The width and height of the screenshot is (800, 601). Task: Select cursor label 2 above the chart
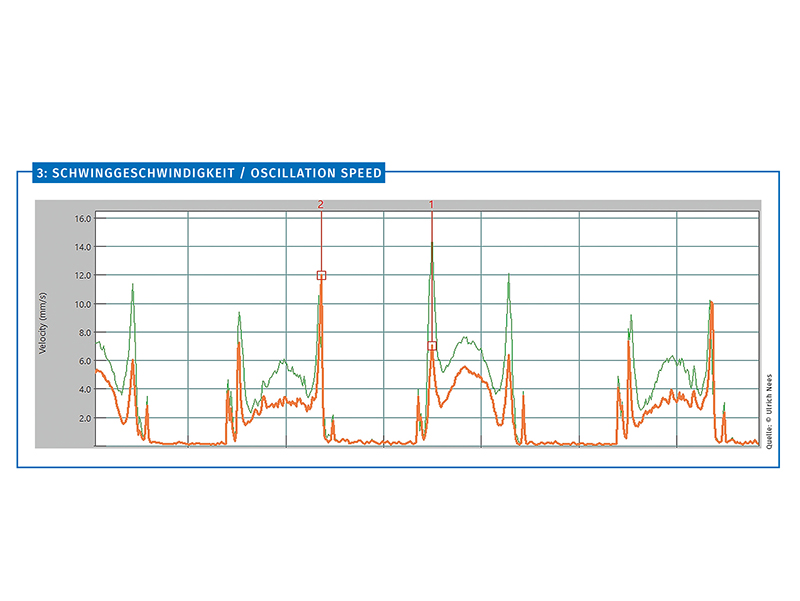(x=321, y=204)
